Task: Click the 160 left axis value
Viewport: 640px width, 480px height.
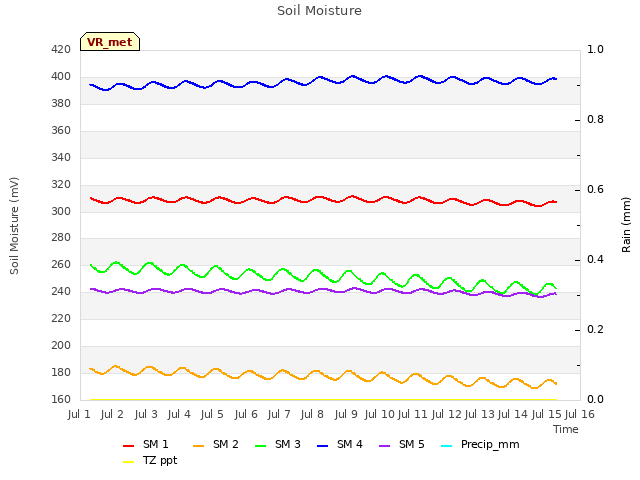Action: (61, 399)
